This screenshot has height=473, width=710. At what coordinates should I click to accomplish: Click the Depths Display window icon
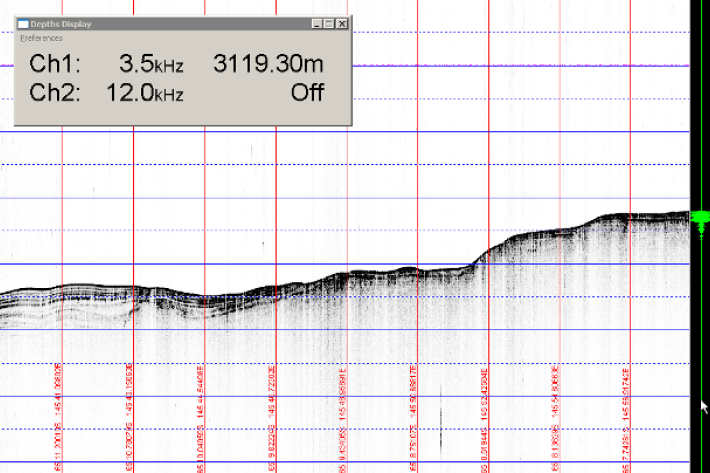(23, 23)
